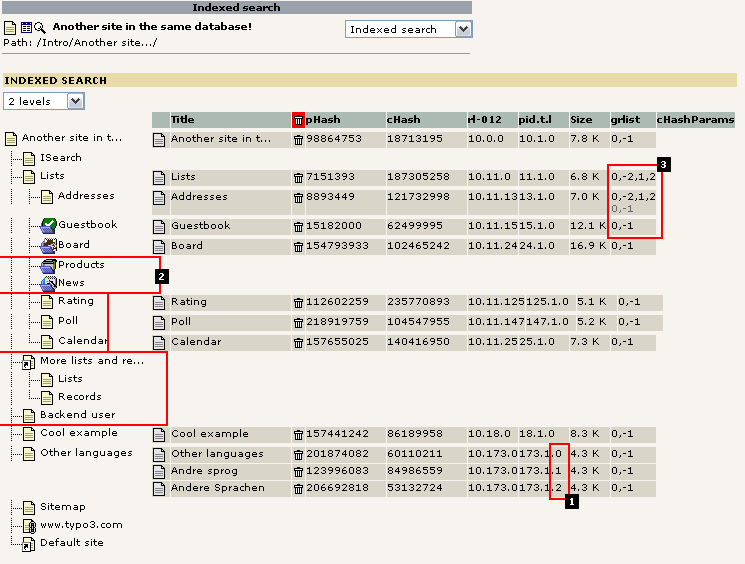Click the Products folder icon in tree
The width and height of the screenshot is (745, 564).
coord(48,265)
